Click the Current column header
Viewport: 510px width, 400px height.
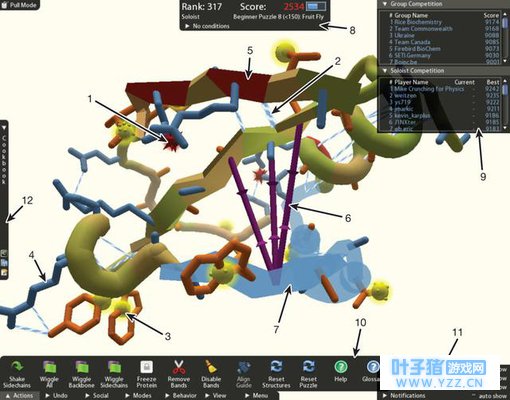(x=464, y=82)
